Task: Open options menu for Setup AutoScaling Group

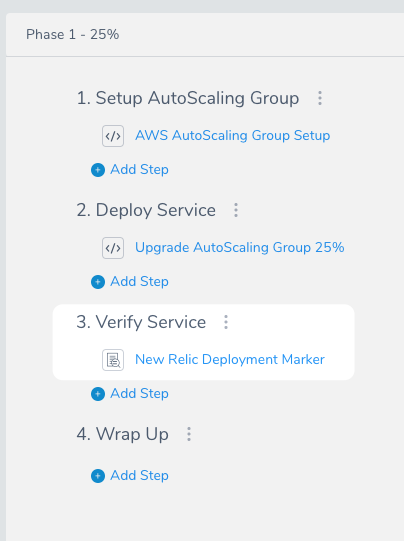Action: point(320,98)
